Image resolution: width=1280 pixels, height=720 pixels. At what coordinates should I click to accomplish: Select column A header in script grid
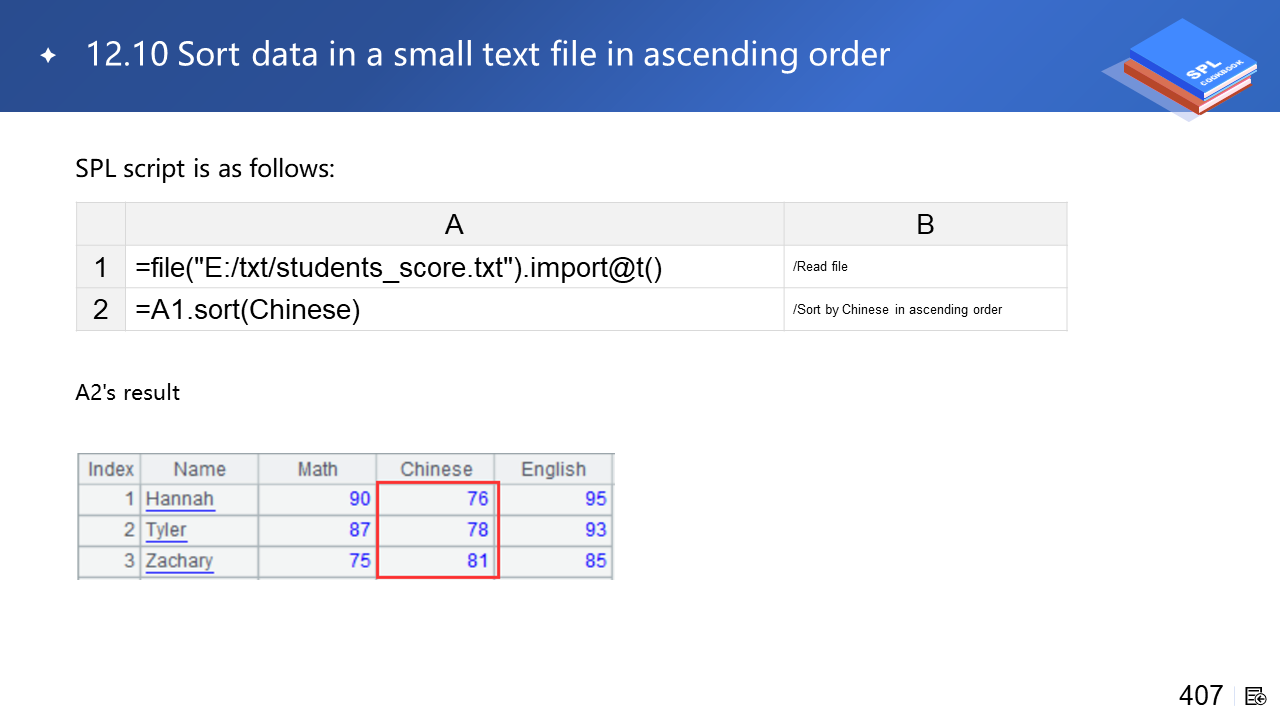454,225
